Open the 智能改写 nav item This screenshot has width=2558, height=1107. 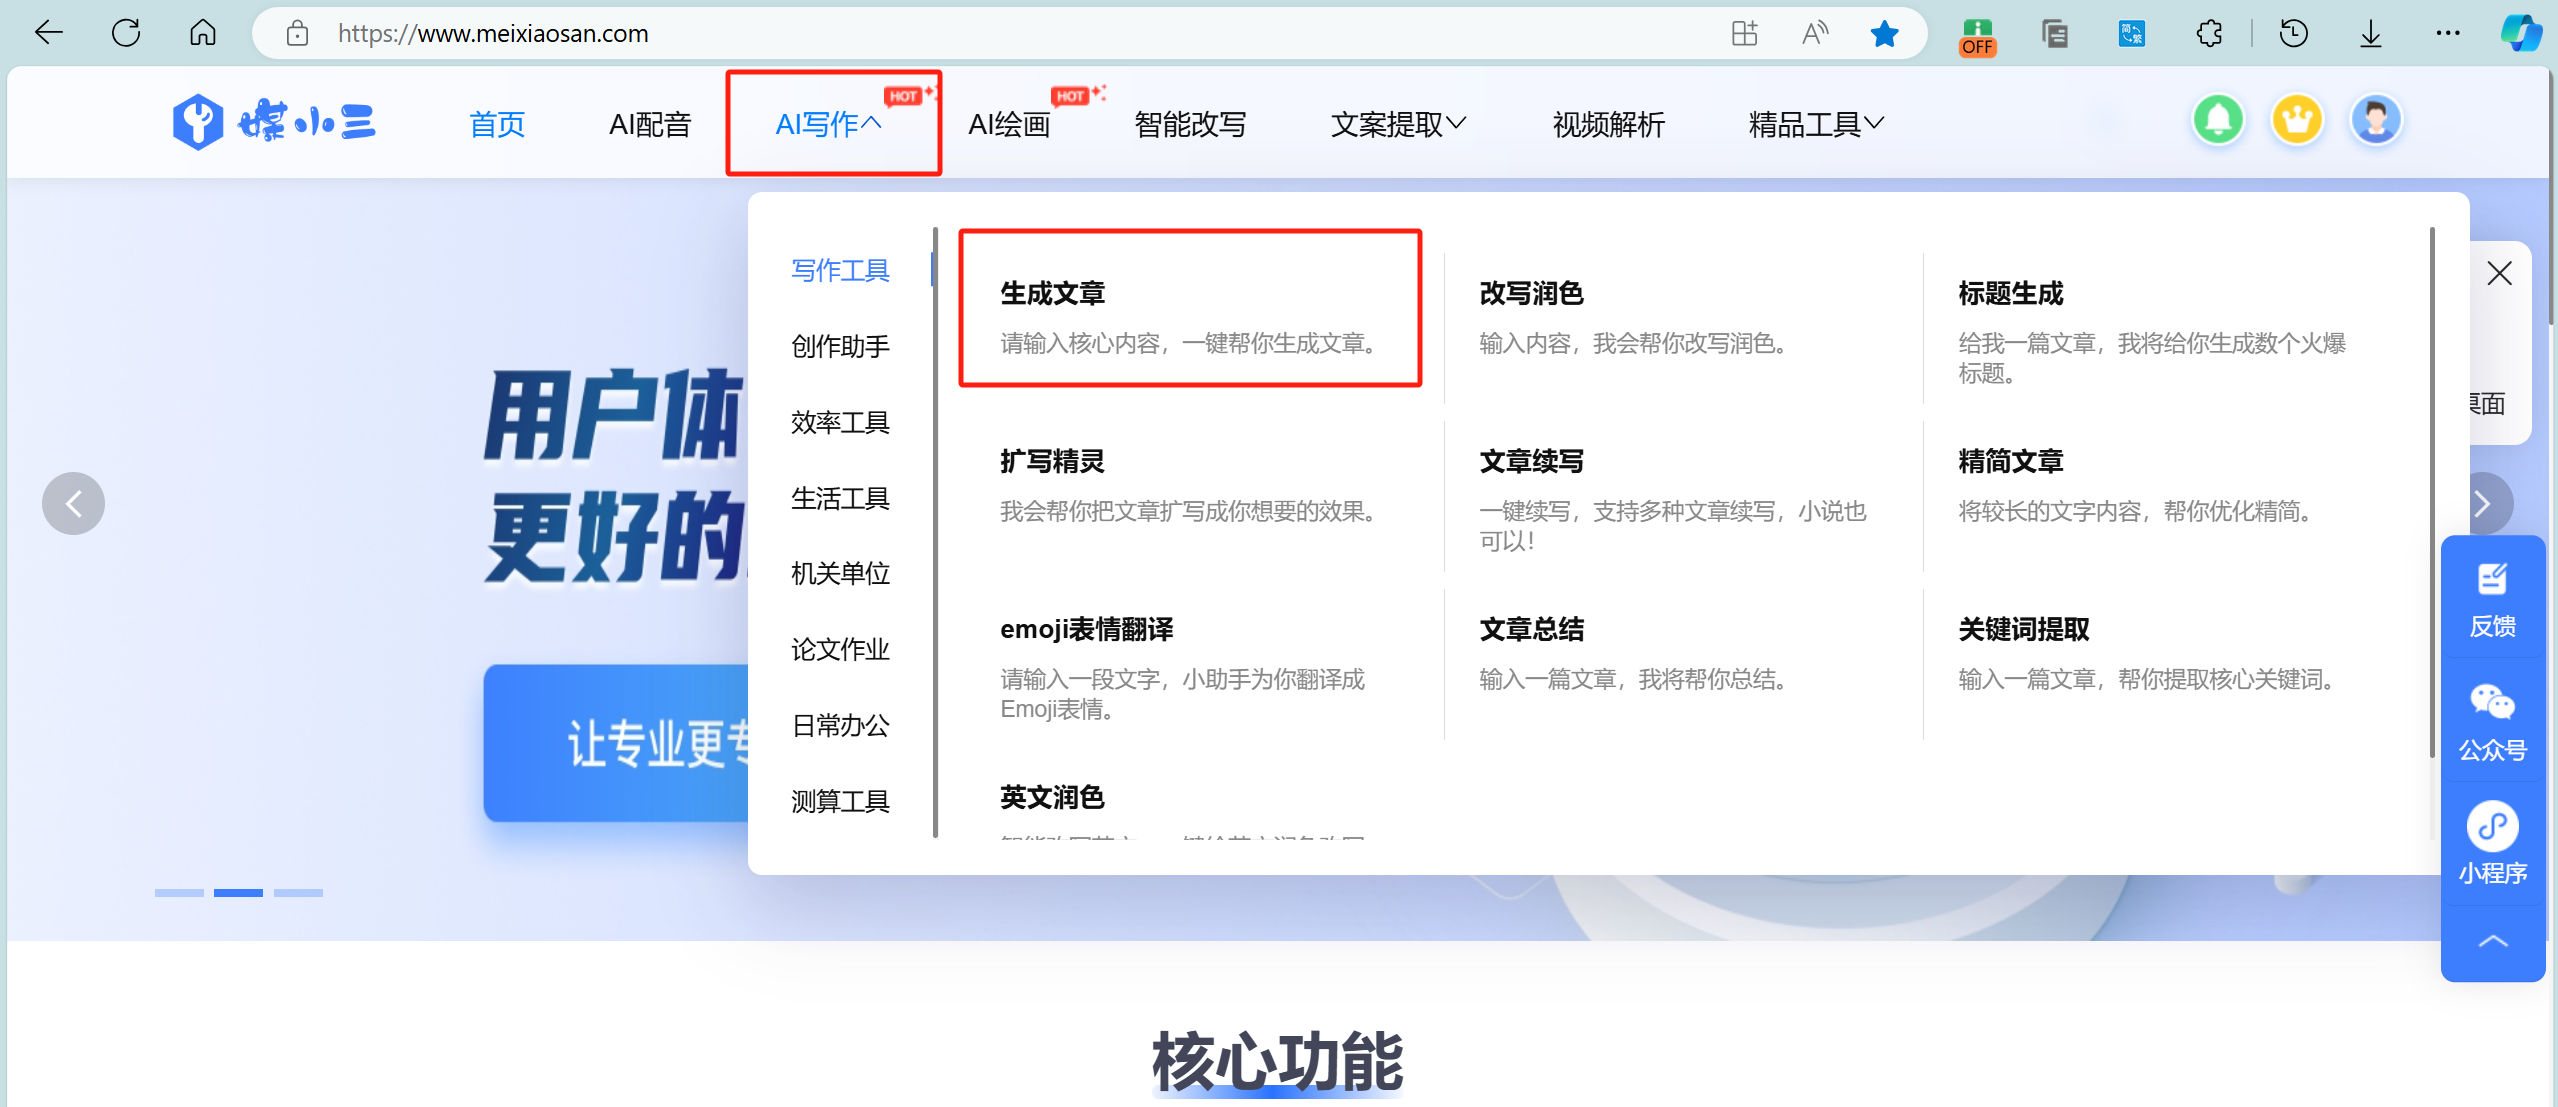coord(1190,124)
